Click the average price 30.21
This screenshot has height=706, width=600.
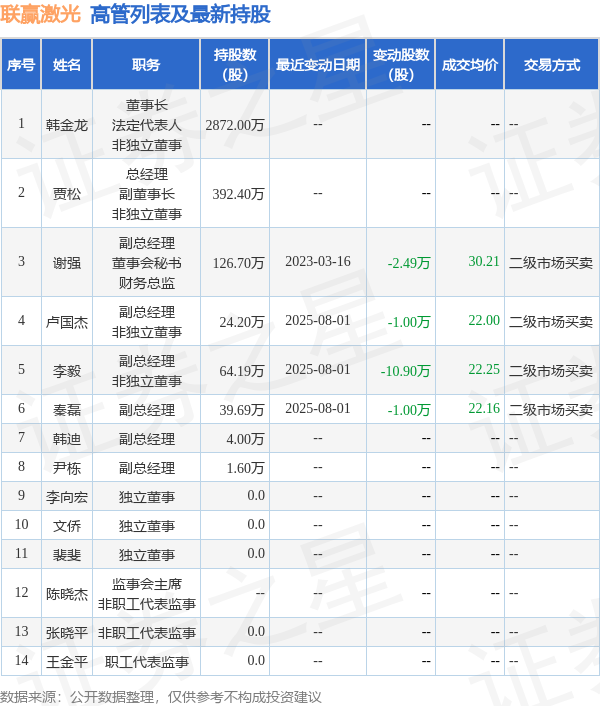pos(484,261)
